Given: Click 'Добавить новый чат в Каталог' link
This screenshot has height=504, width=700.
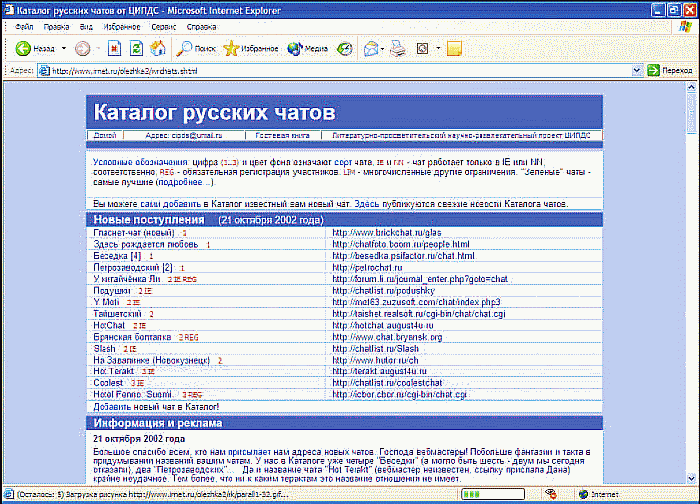Looking at the screenshot, I should coord(155,407).
